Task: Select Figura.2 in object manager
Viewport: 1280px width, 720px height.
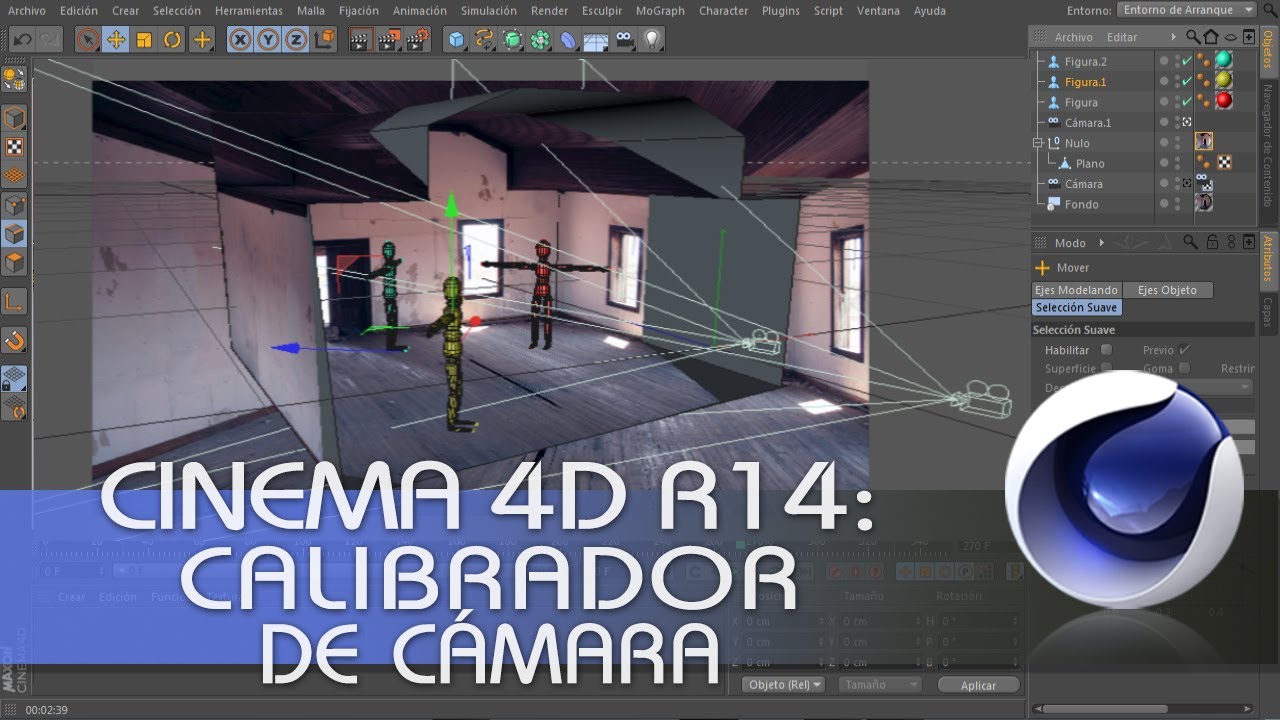Action: tap(1085, 62)
